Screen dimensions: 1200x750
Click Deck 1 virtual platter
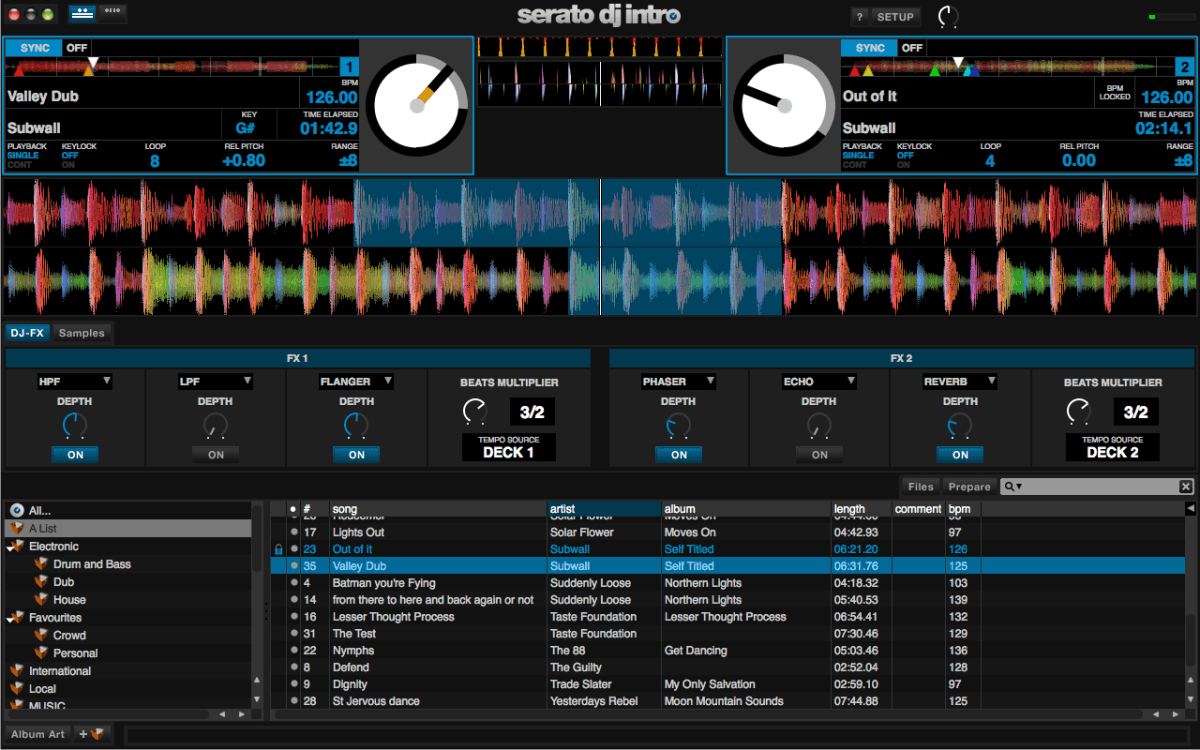(417, 105)
